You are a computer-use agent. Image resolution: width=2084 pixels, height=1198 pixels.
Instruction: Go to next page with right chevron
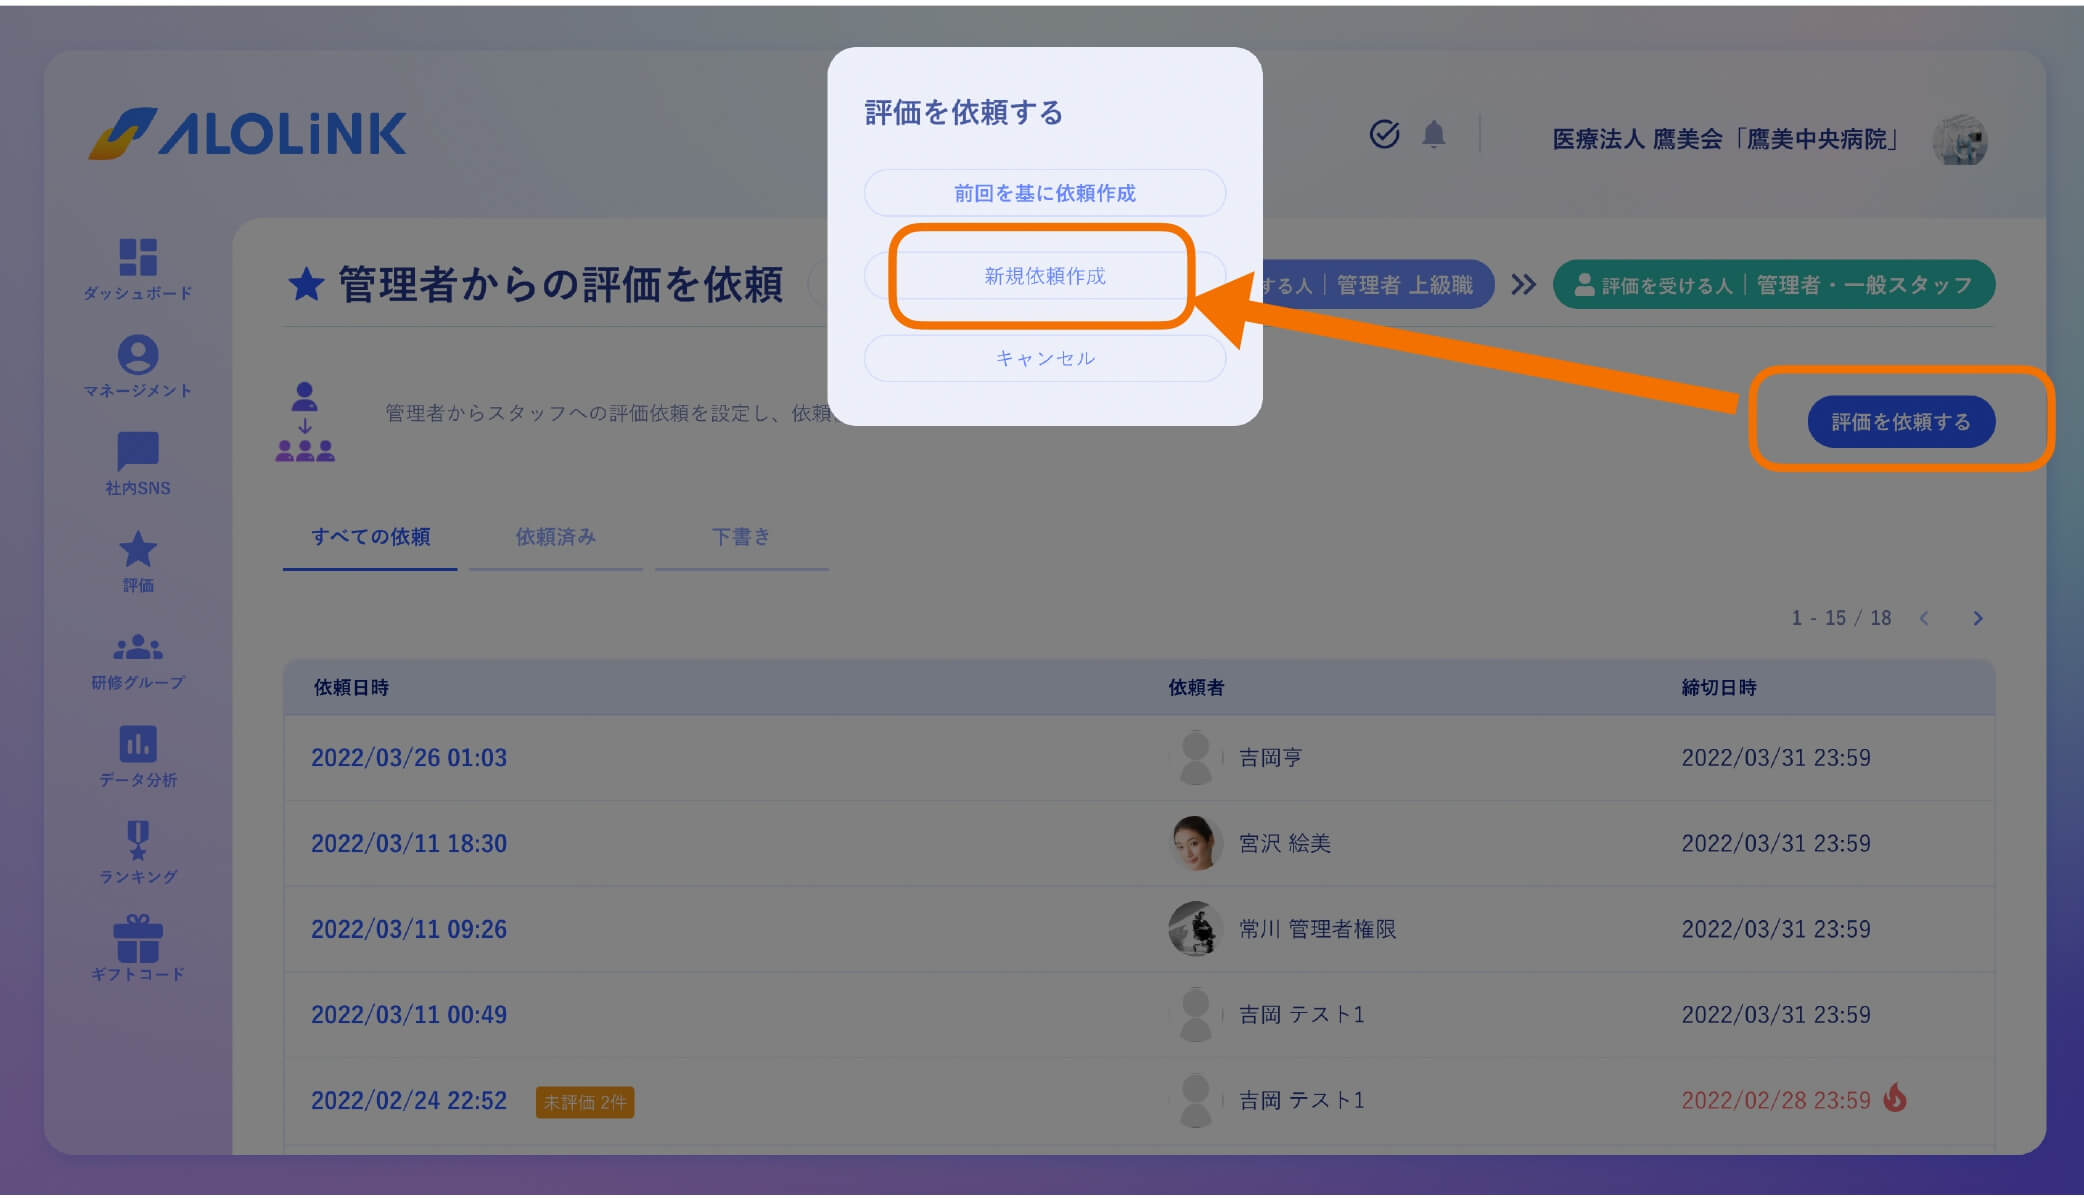(1977, 618)
